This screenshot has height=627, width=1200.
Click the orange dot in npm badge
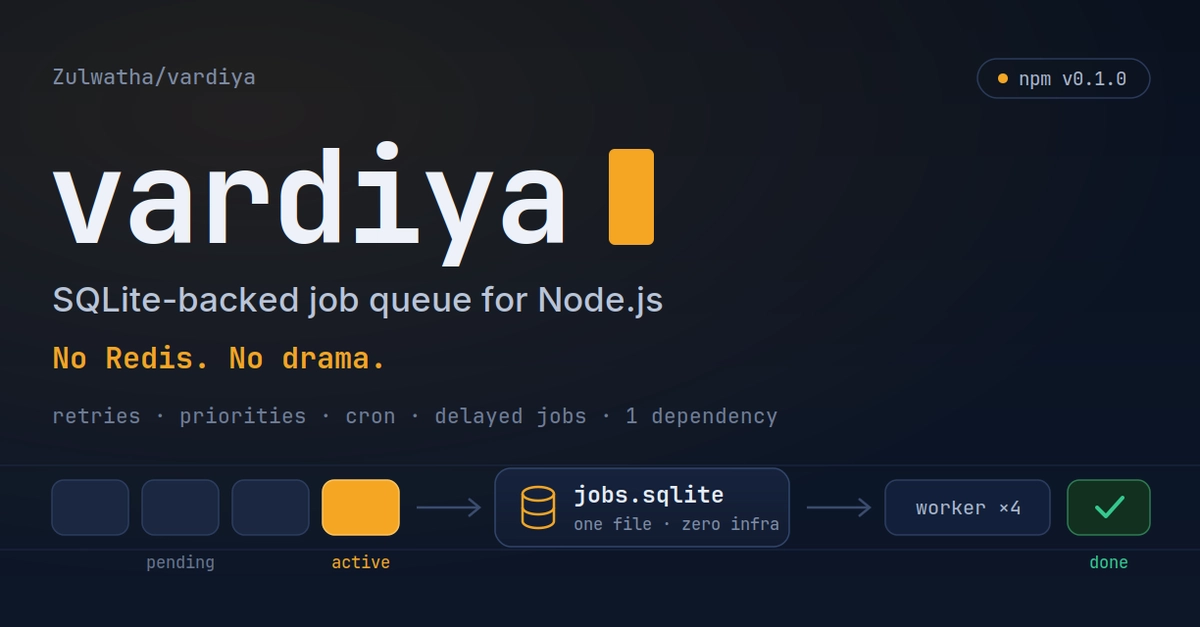[1003, 79]
